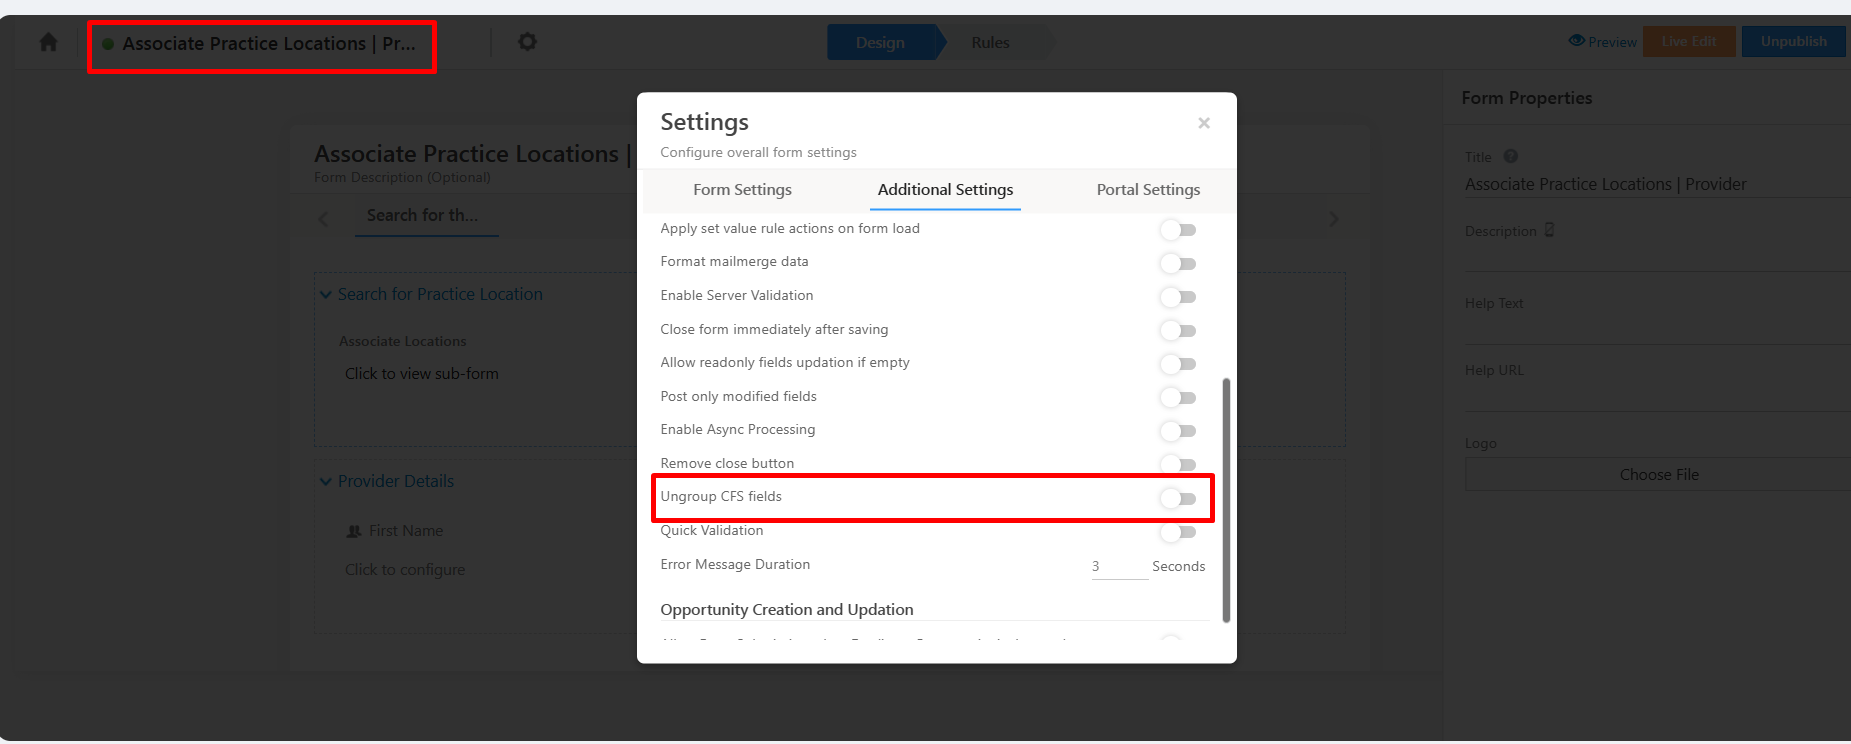Turn on the Quick Validation switch
The height and width of the screenshot is (744, 1851).
pyautogui.click(x=1178, y=532)
